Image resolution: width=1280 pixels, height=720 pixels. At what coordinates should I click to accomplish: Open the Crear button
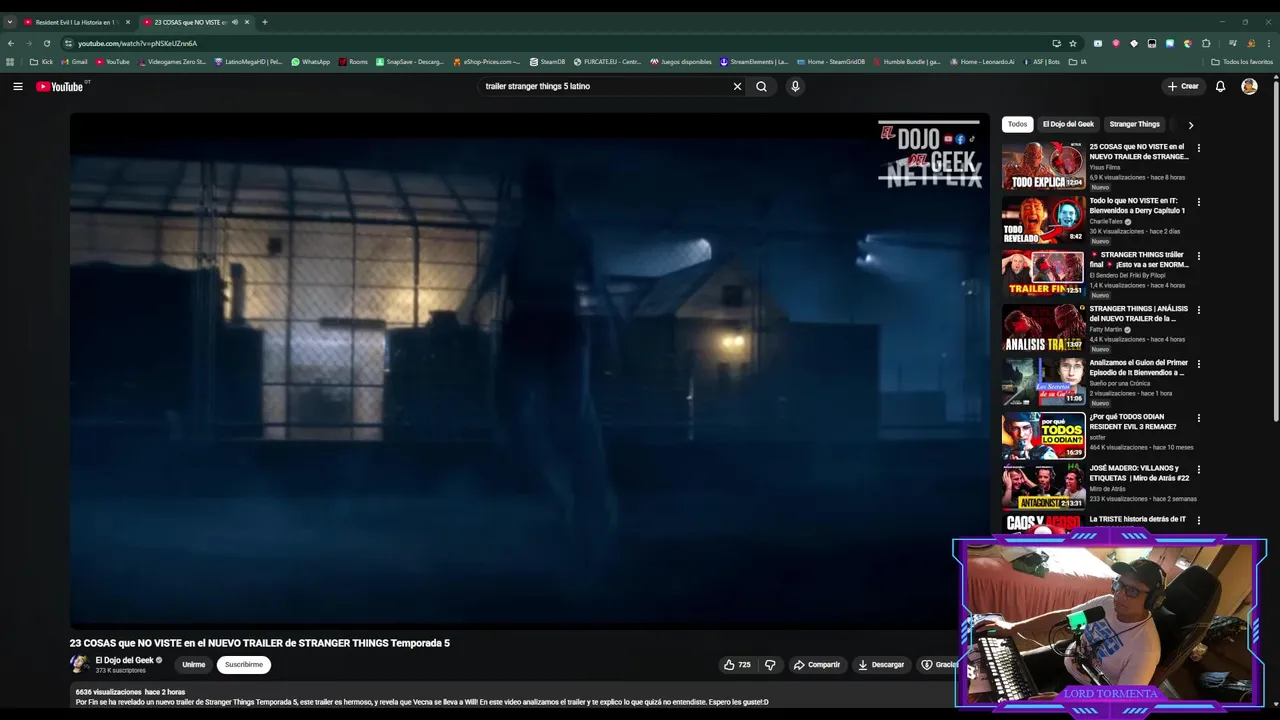1183,86
